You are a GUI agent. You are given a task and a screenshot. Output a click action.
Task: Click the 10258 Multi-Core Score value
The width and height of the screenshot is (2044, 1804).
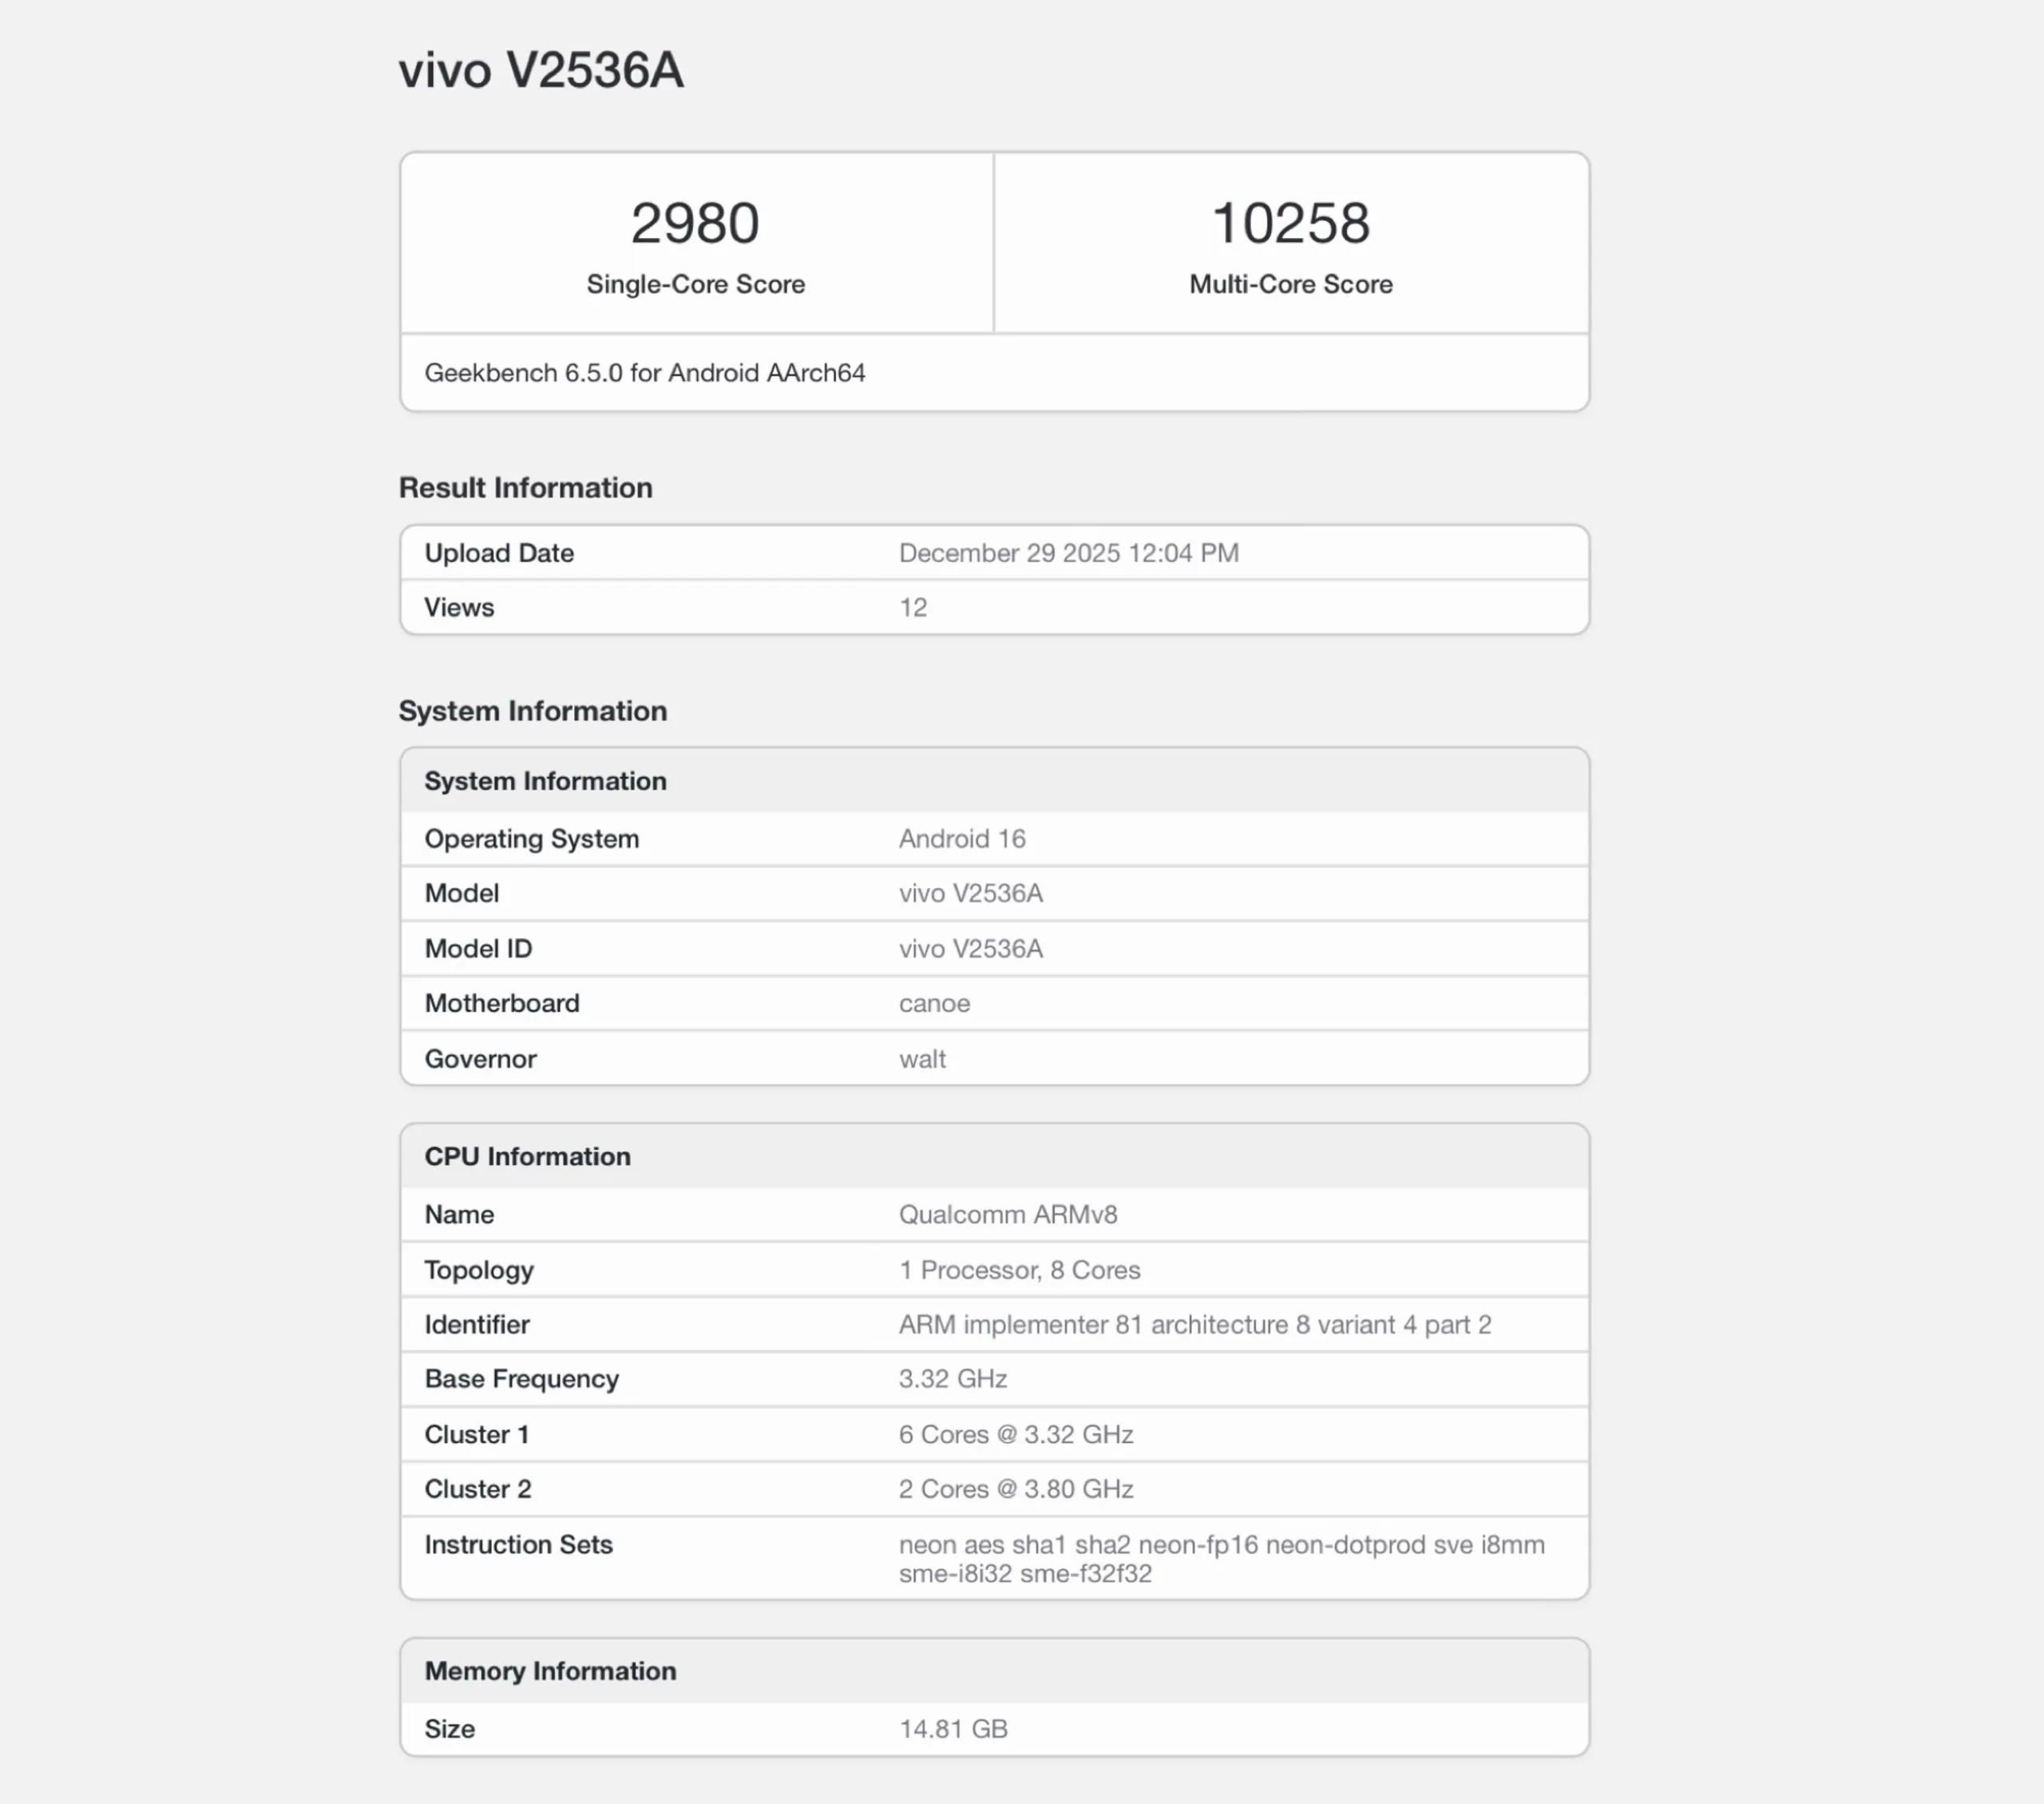[x=1290, y=222]
